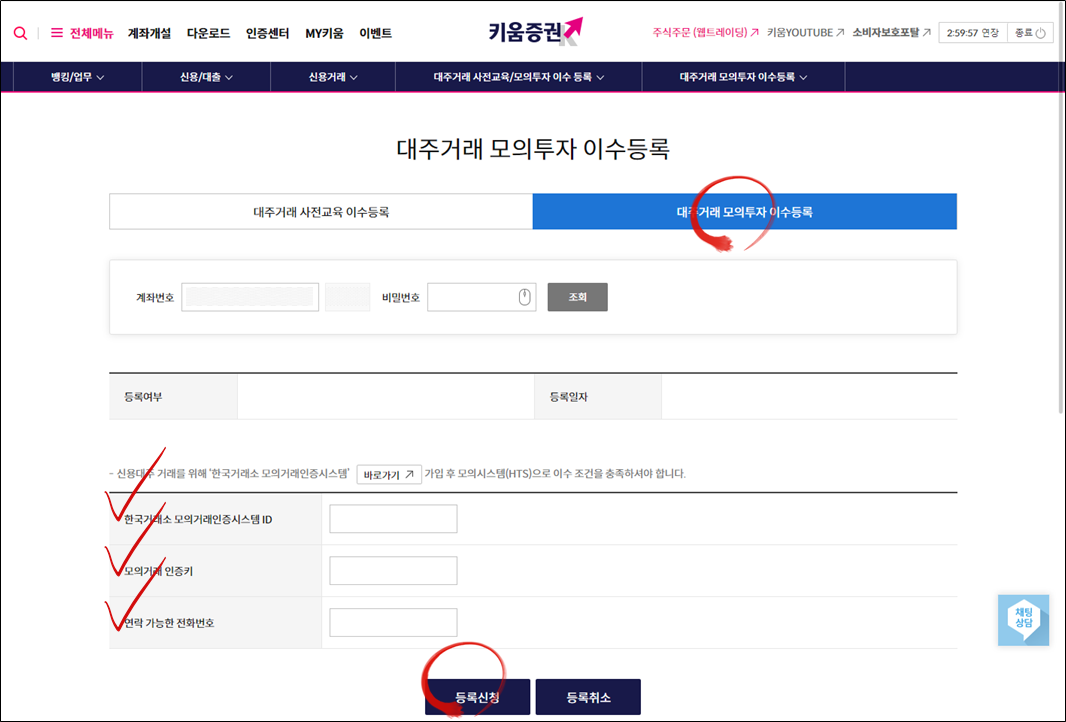
Task: Click the 등록취소 button
Action: [x=588, y=697]
